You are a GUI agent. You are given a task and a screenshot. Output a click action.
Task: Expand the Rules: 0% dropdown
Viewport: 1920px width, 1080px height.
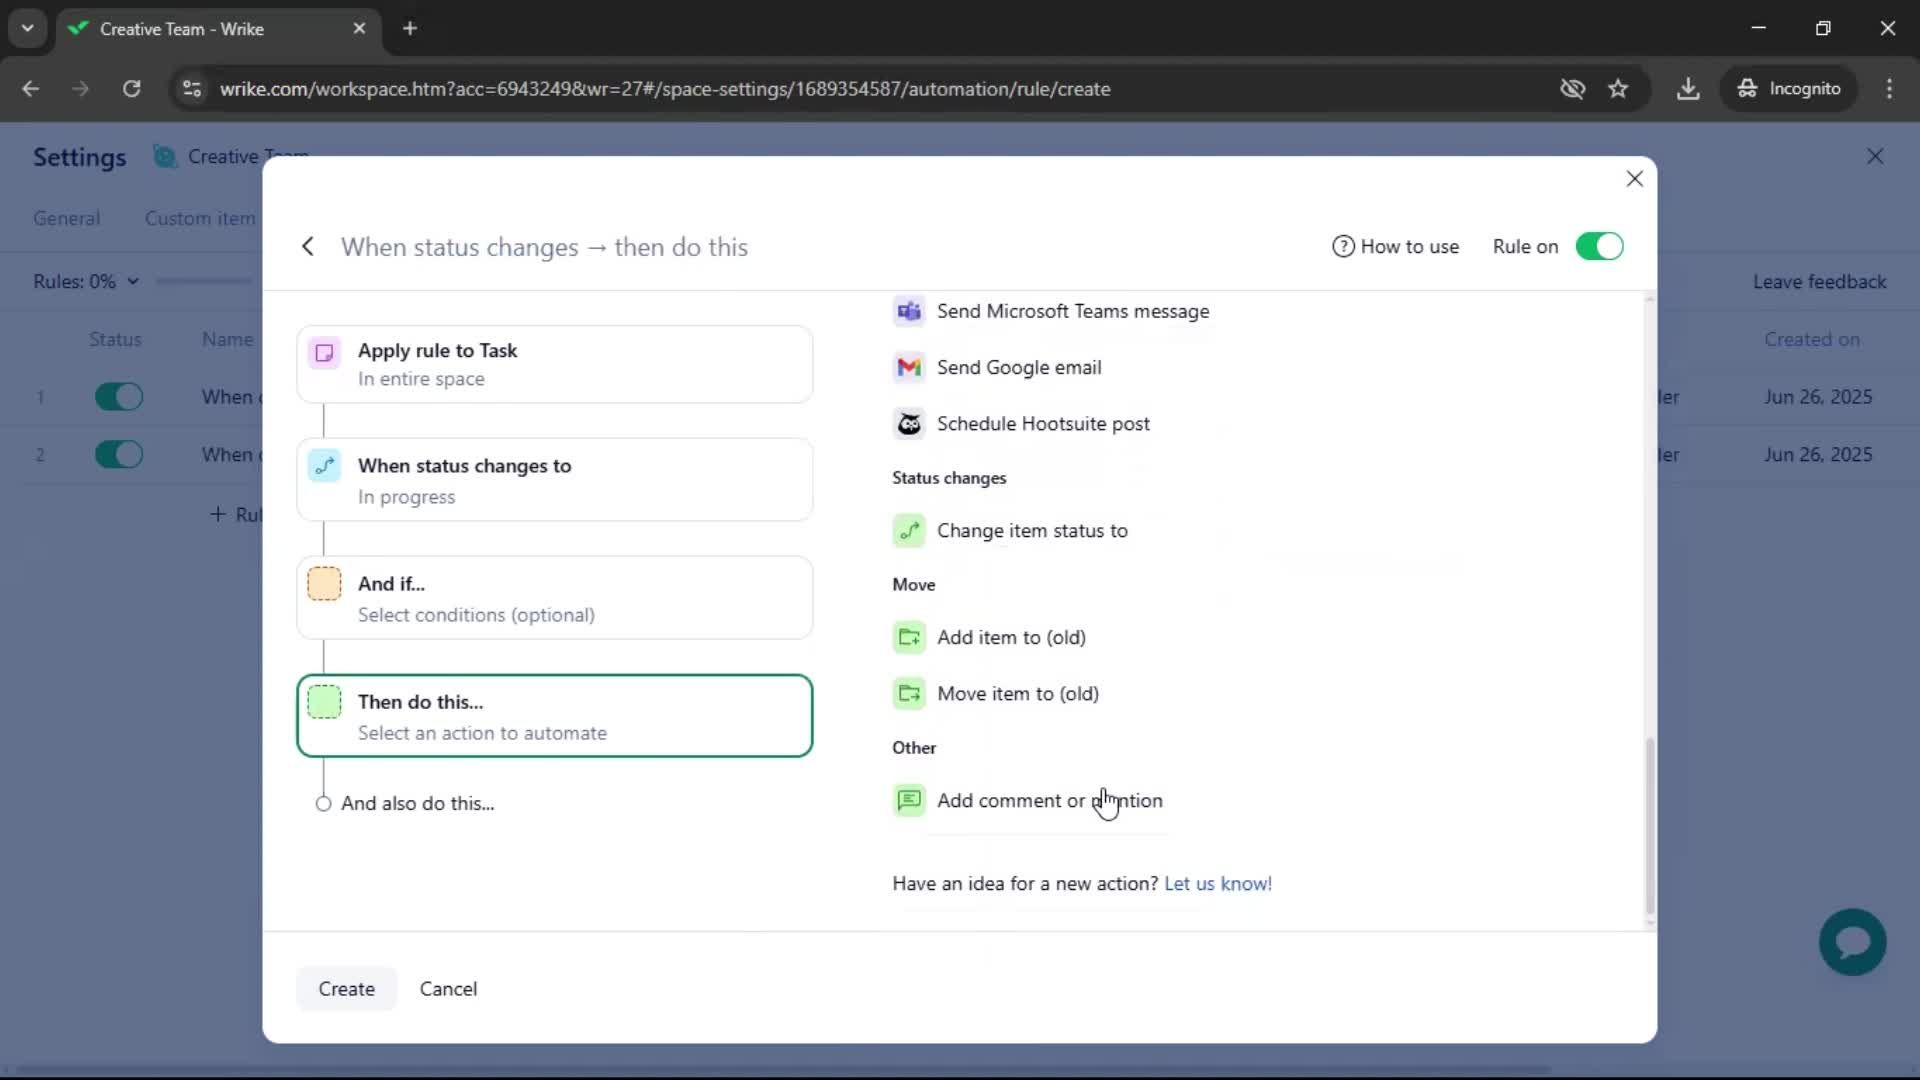point(86,282)
